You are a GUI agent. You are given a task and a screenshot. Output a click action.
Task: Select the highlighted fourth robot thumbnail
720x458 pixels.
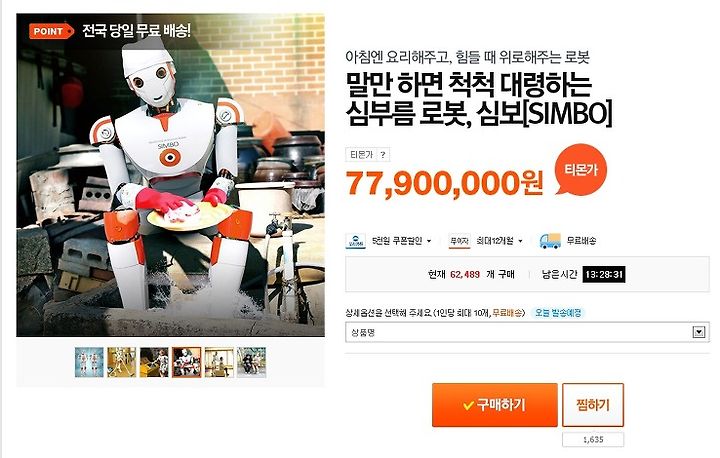(186, 362)
